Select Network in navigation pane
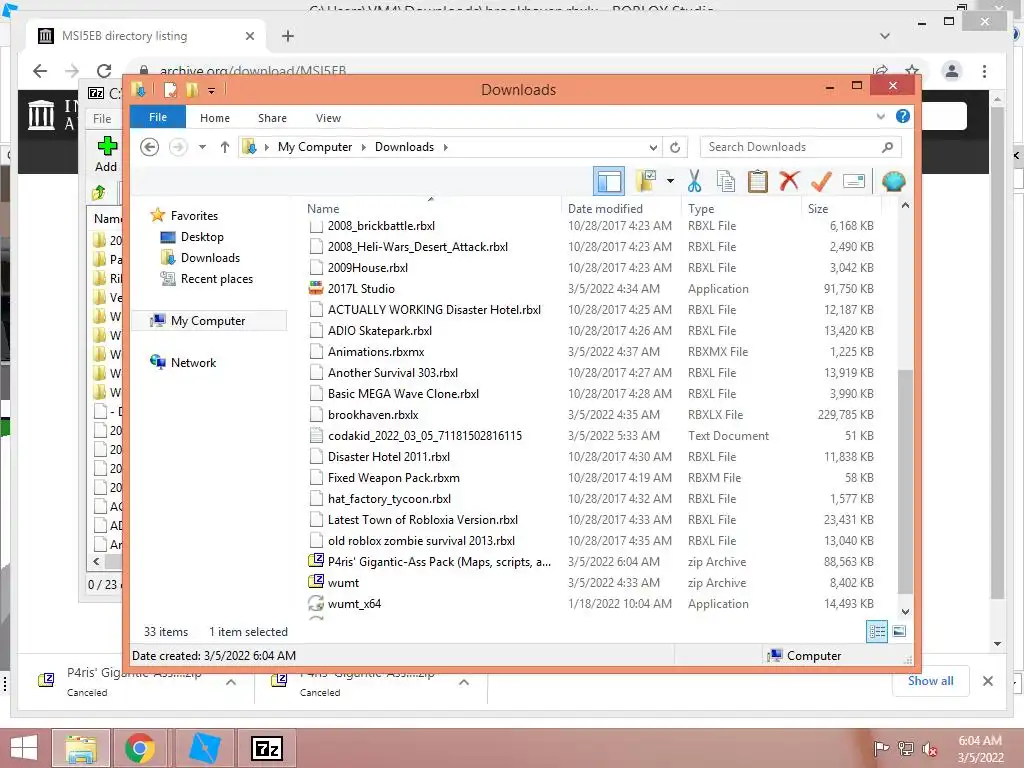Screen dimensions: 1024x768 (193, 362)
